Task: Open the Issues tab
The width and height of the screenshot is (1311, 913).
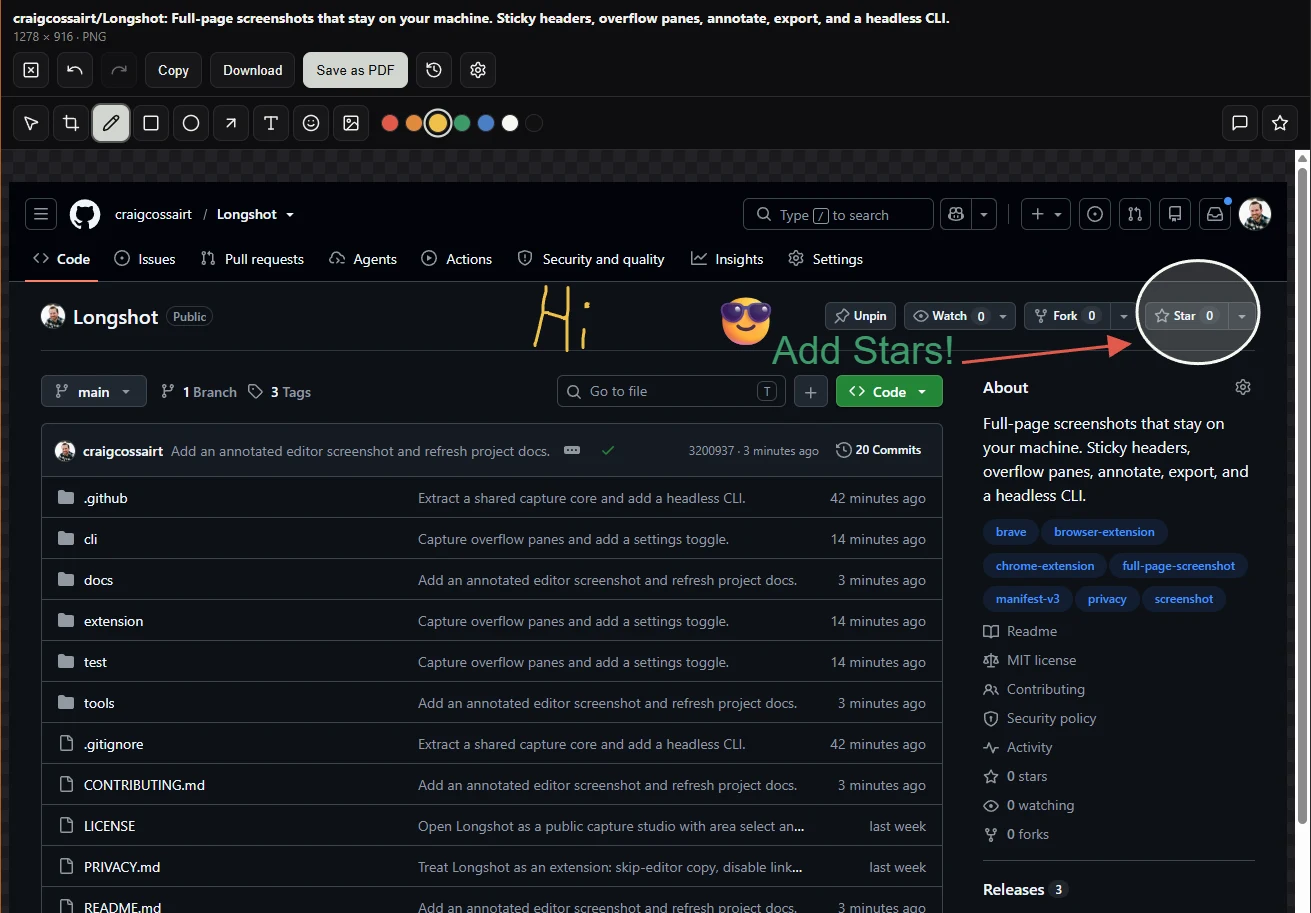Action: (145, 259)
